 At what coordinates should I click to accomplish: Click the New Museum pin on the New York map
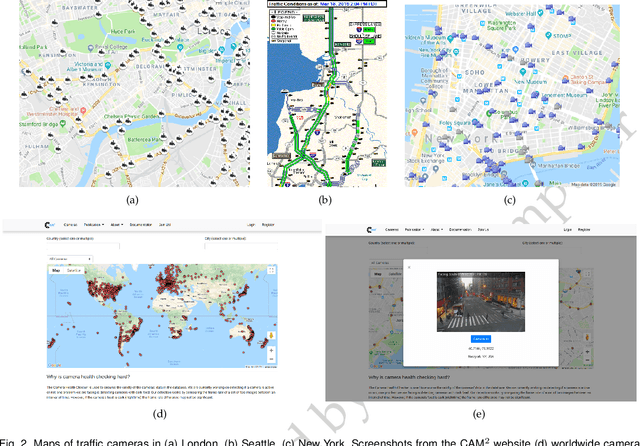[x=523, y=72]
